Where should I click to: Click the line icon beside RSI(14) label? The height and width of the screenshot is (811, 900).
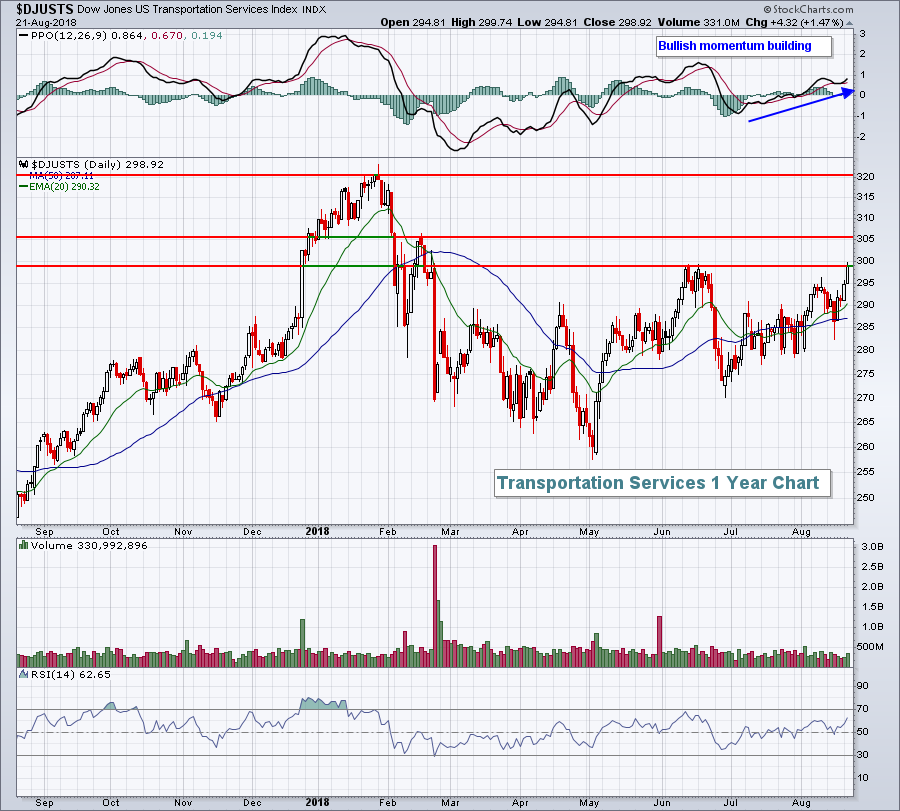(x=24, y=674)
